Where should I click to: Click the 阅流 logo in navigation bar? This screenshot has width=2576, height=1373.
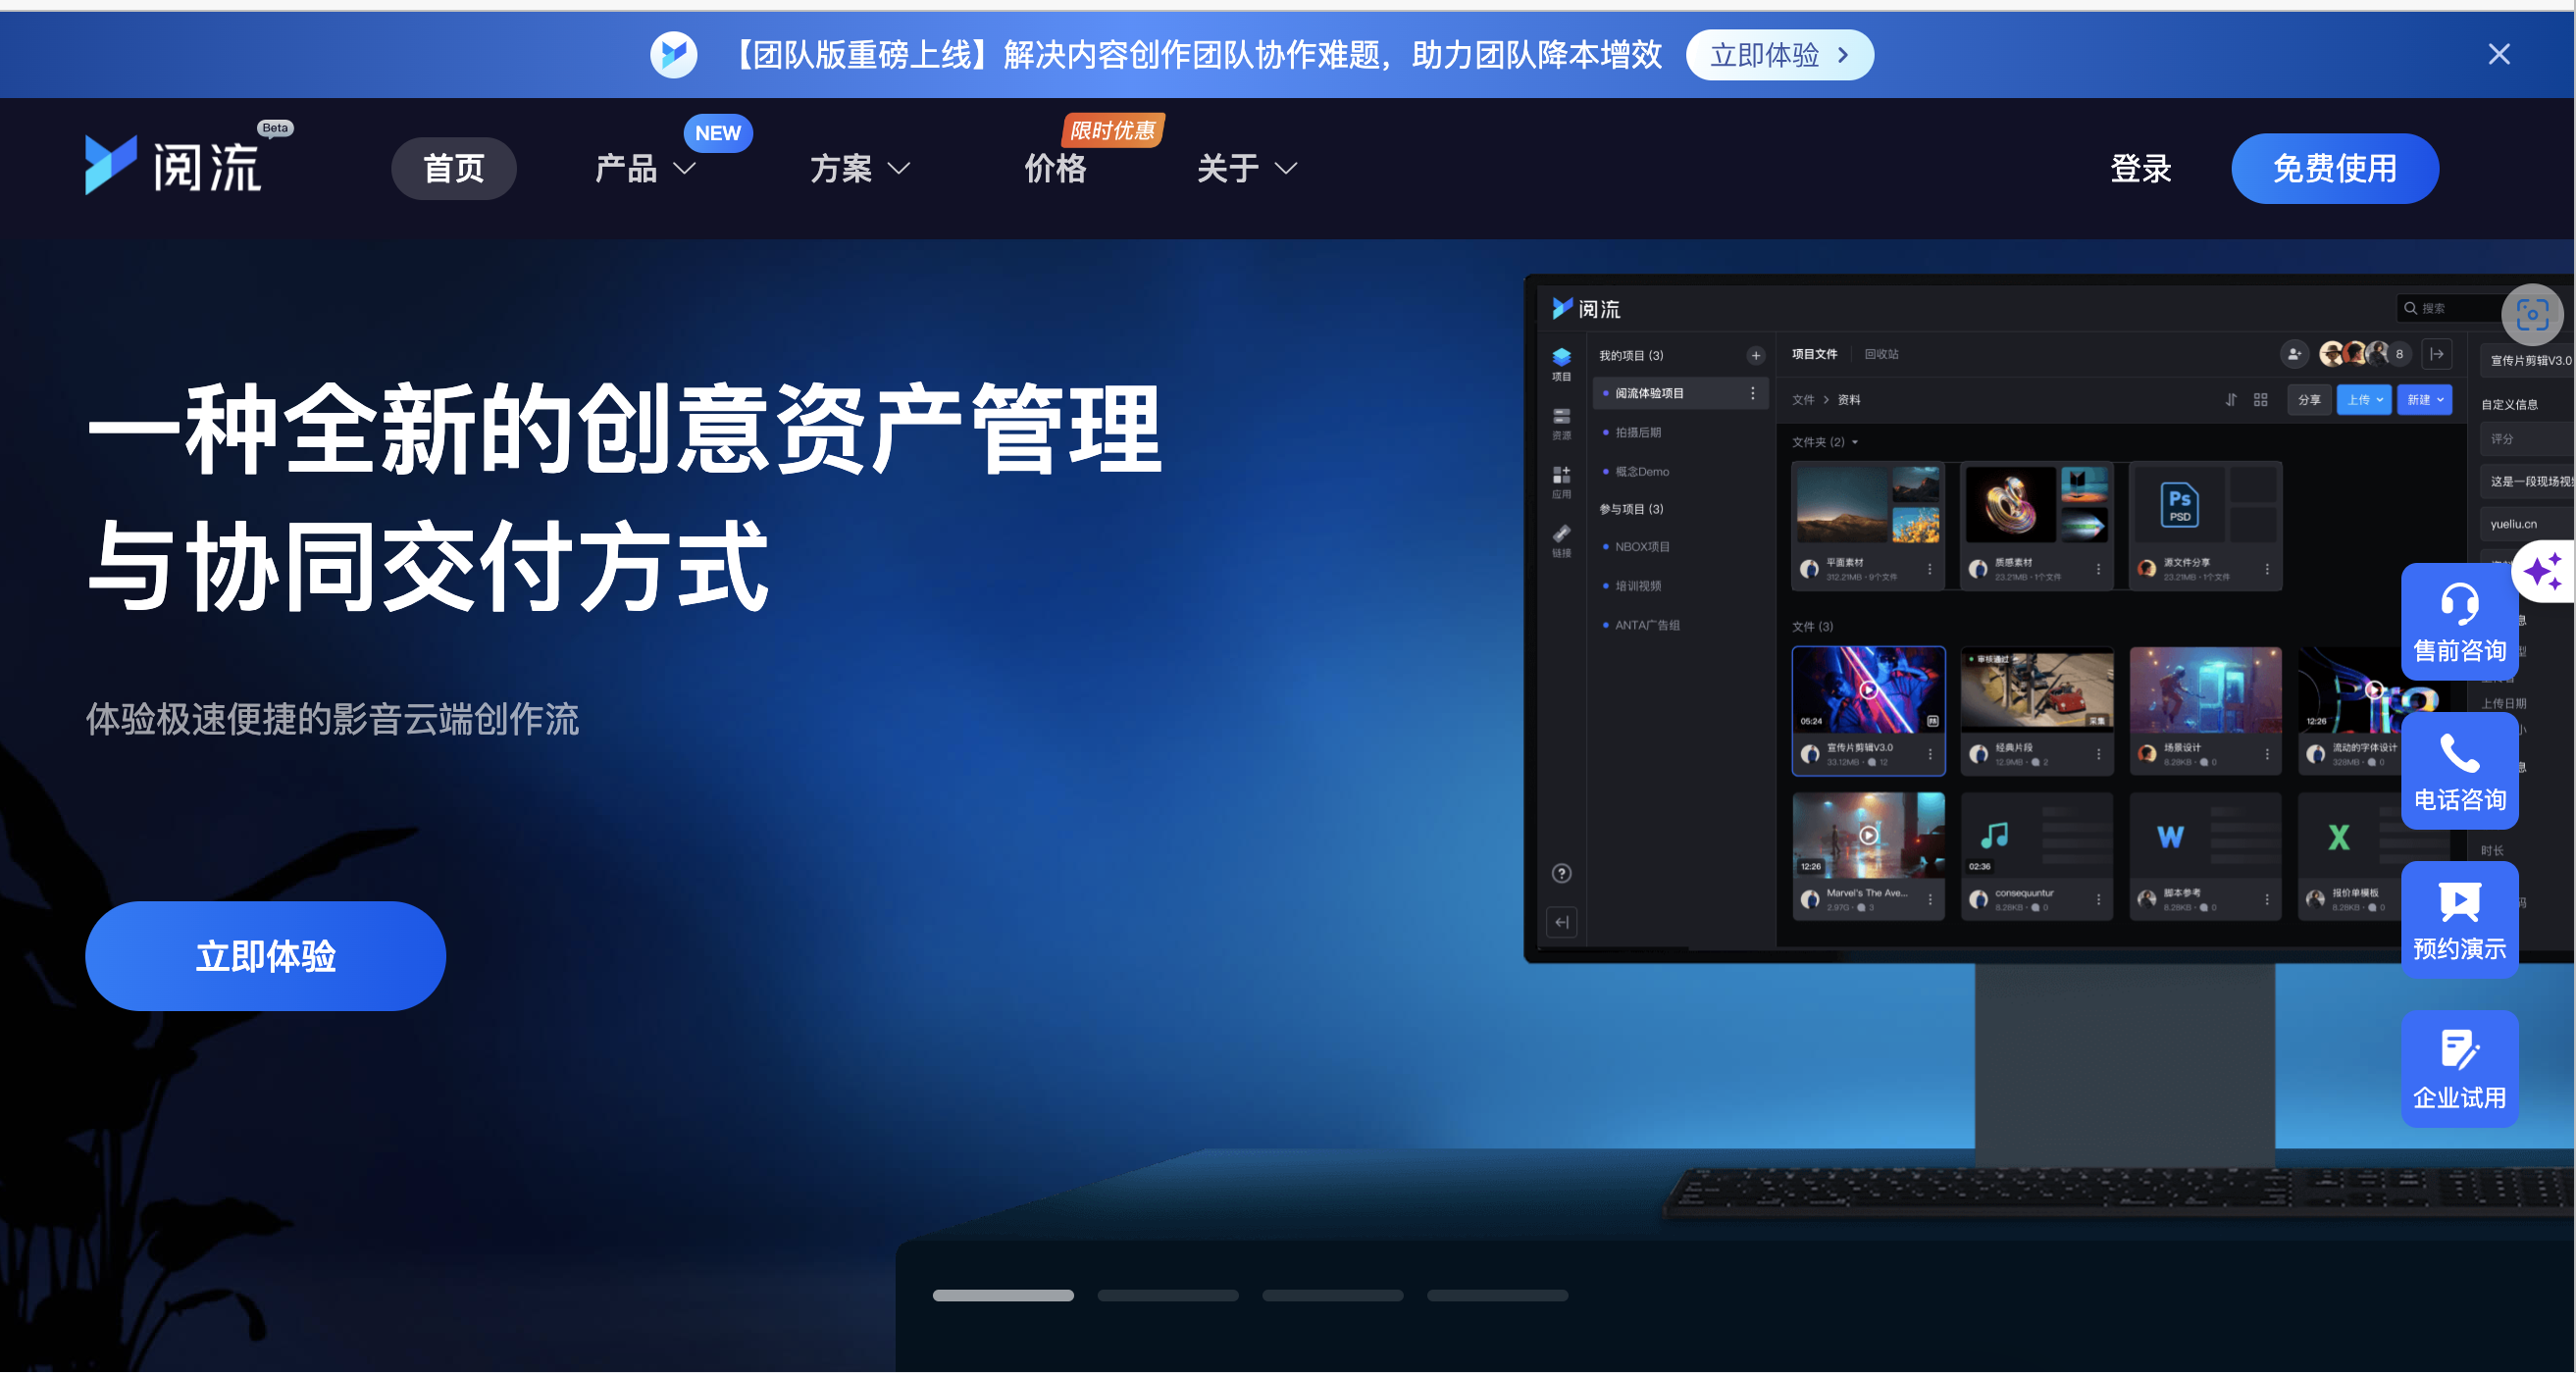pyautogui.click(x=175, y=165)
